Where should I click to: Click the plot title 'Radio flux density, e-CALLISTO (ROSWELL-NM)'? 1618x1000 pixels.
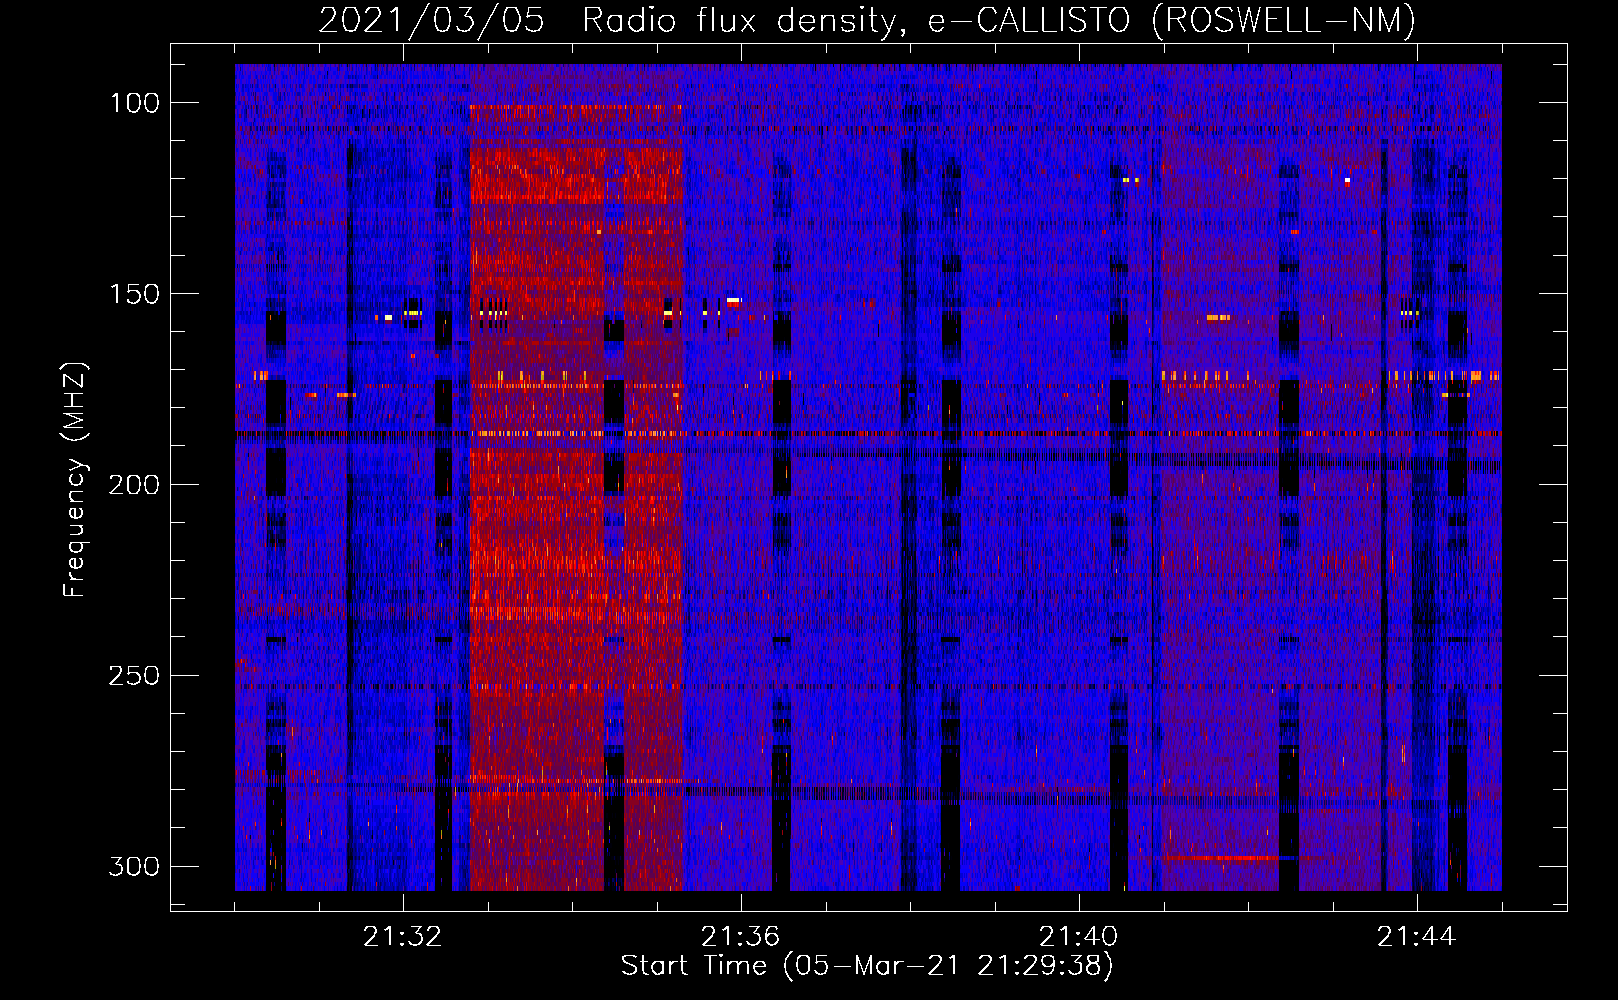pos(999,20)
